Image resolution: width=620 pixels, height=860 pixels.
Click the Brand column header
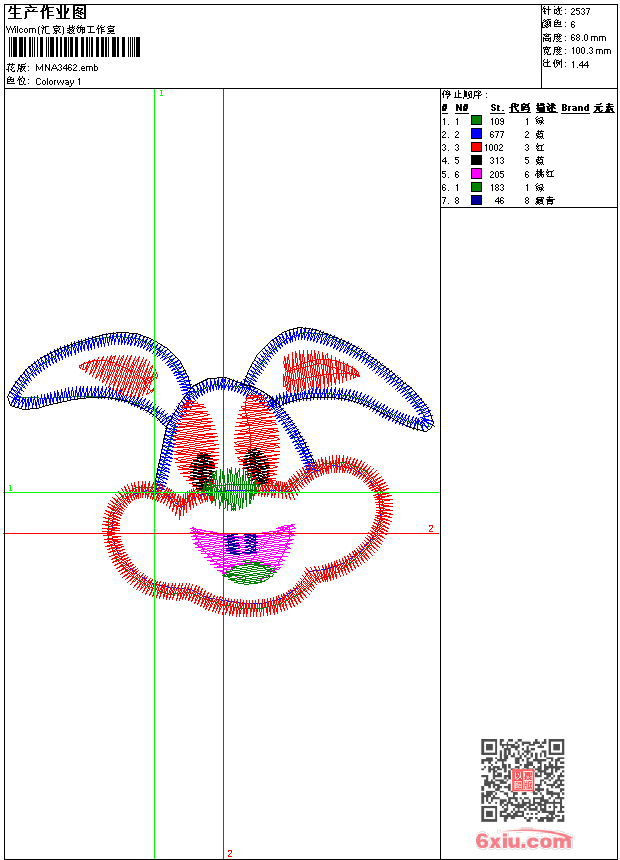575,108
